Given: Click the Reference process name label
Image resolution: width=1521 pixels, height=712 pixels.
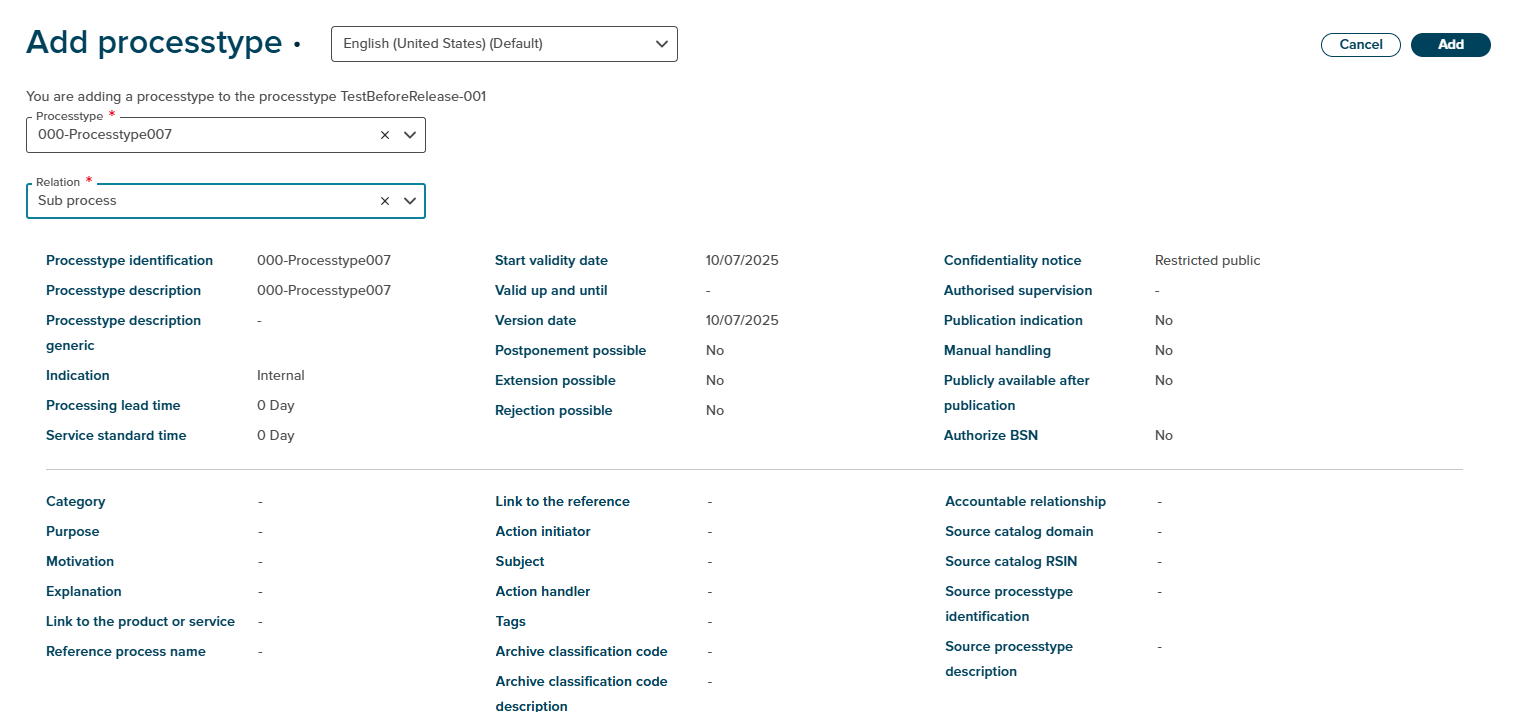Looking at the screenshot, I should (126, 652).
